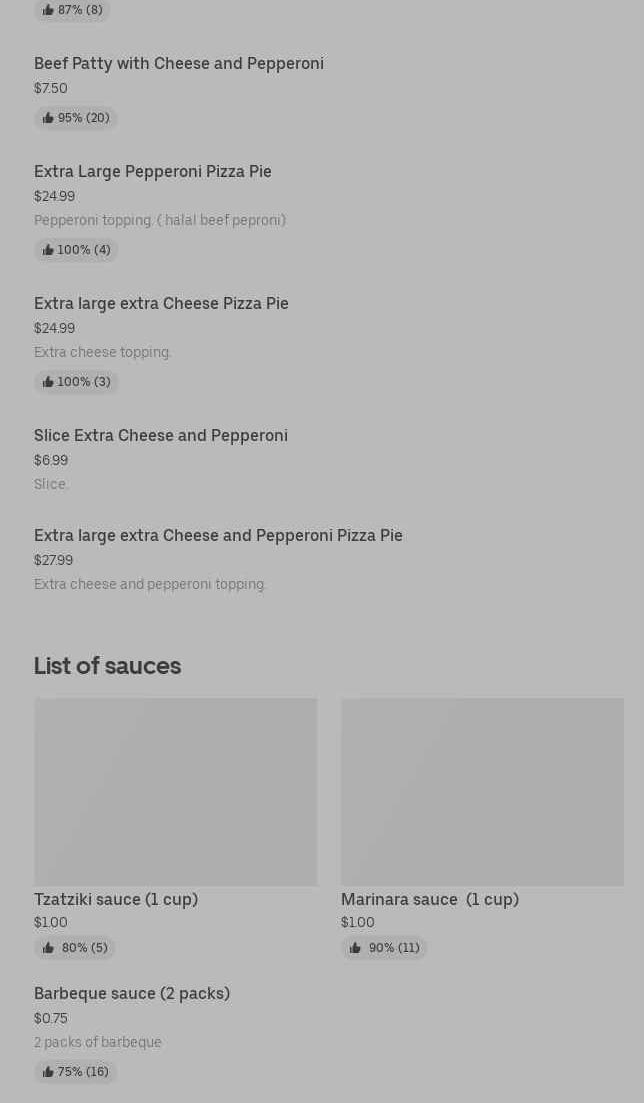Click thumbs-up icon on Barbeque sauce rating
This screenshot has width=644, height=1103.
48,1072
